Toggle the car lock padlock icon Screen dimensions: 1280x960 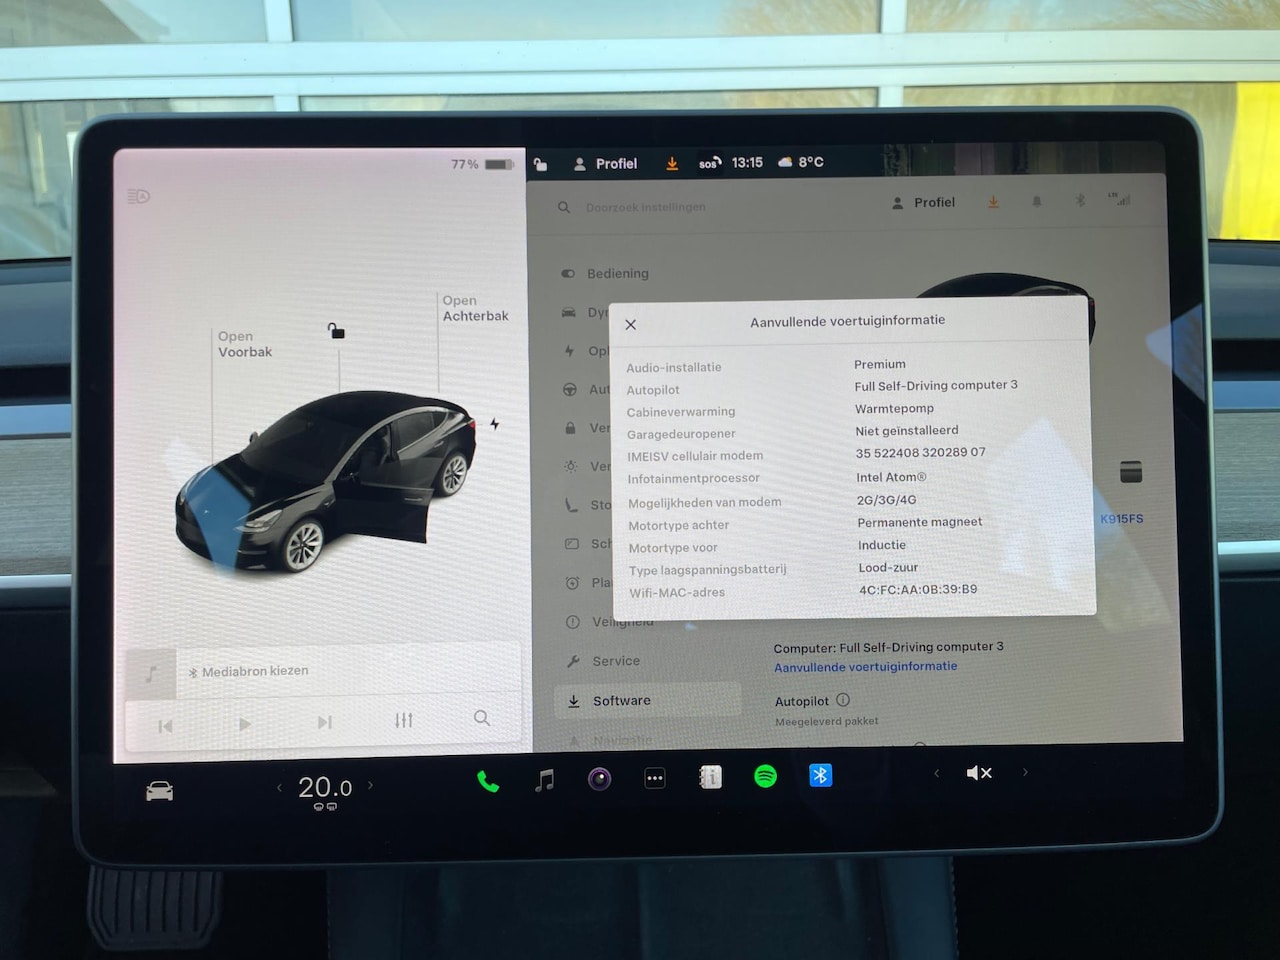click(x=337, y=331)
